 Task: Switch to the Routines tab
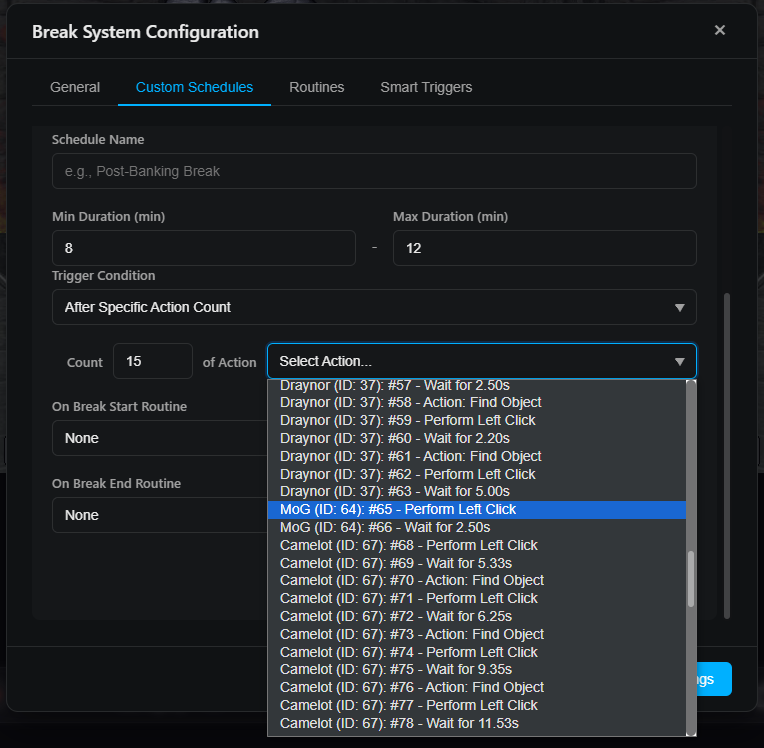(317, 87)
